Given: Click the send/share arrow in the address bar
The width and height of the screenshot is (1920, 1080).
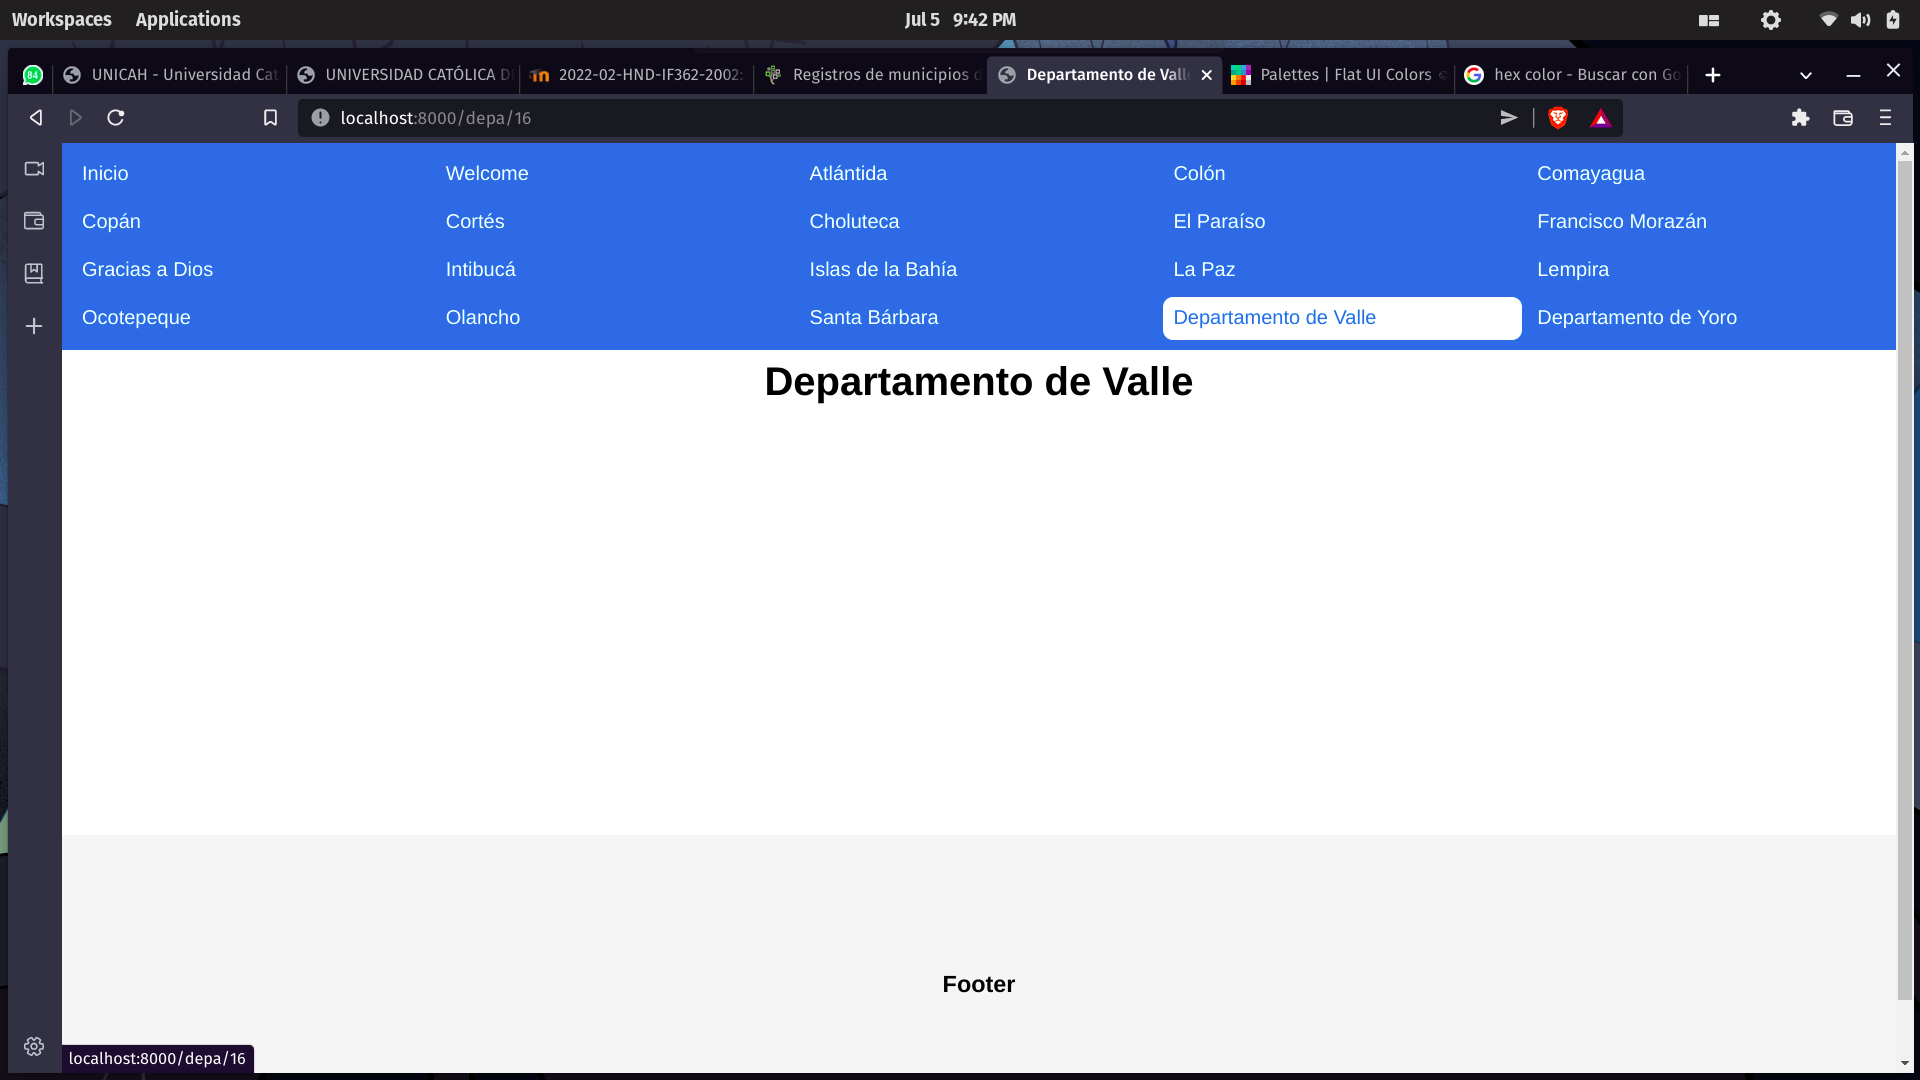Looking at the screenshot, I should click(1509, 117).
